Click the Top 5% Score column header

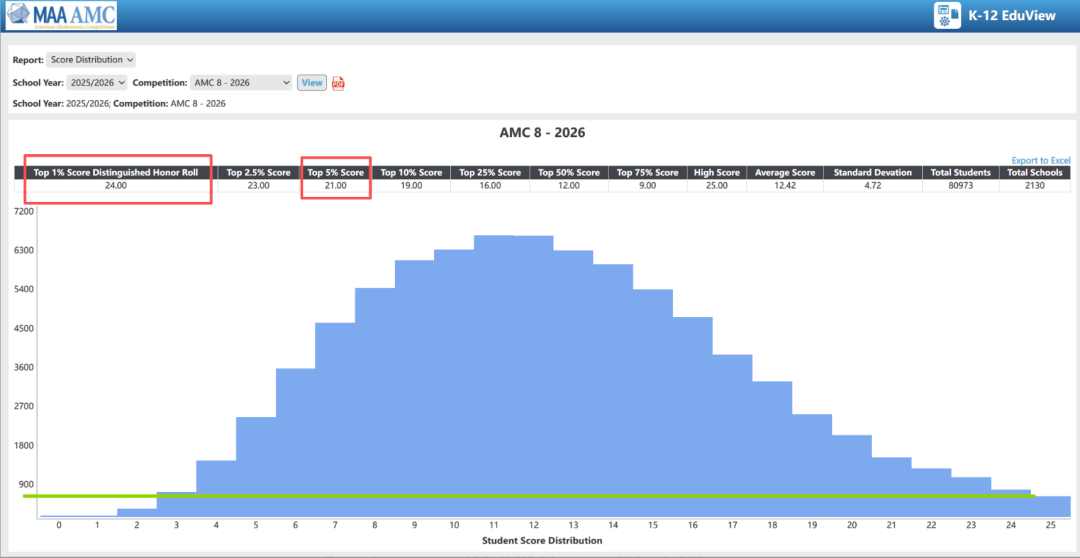point(336,173)
